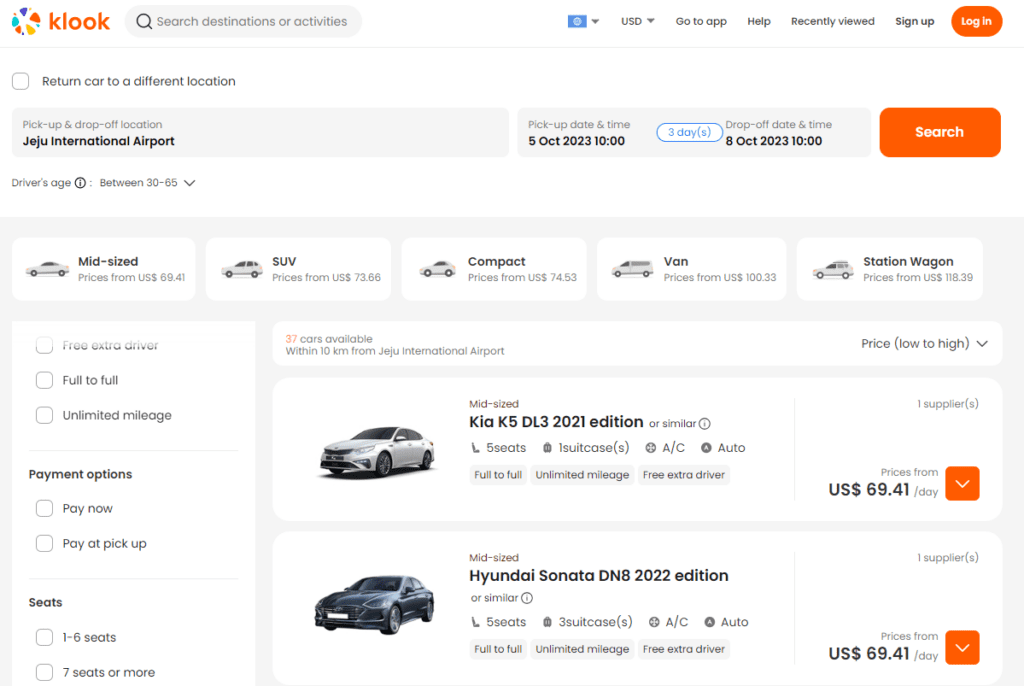Click the Klook logo
The height and width of the screenshot is (686, 1024).
pyautogui.click(x=61, y=22)
